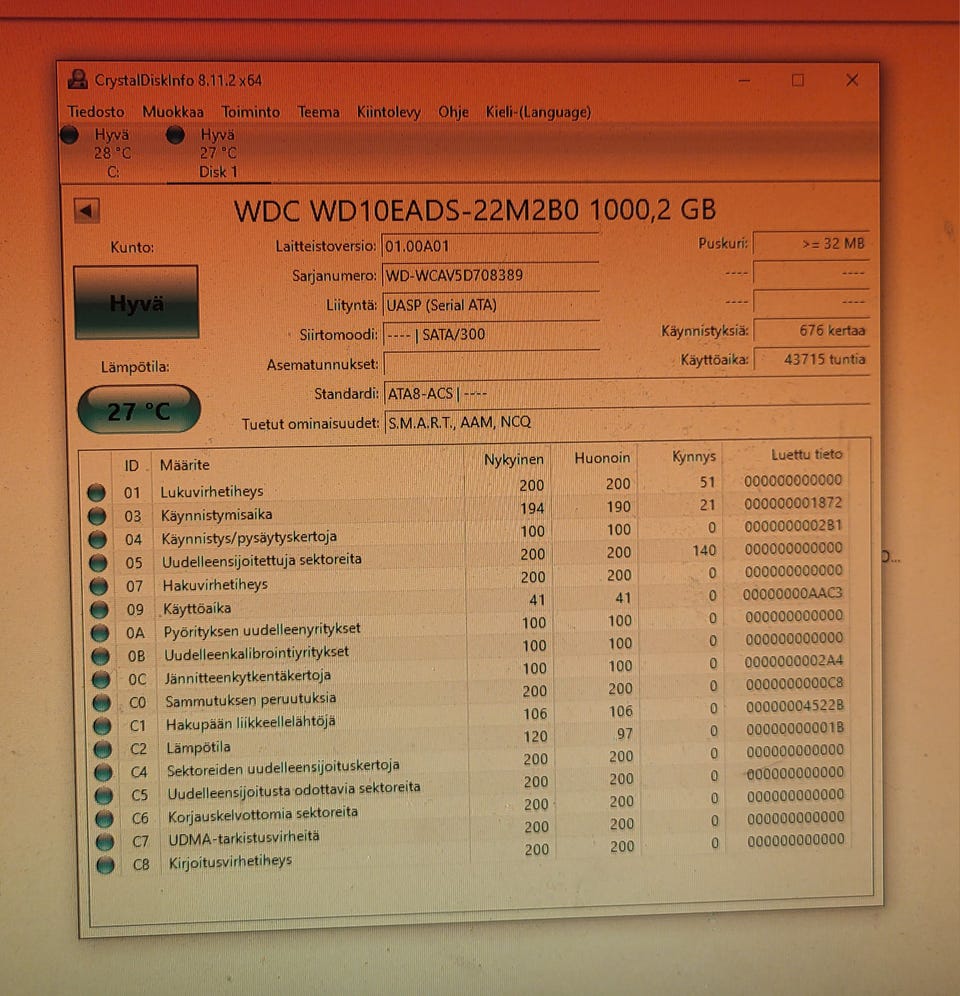This screenshot has width=960, height=996.
Task: Select the Sammutuksen peruutuksia attribute name
Action: point(250,699)
